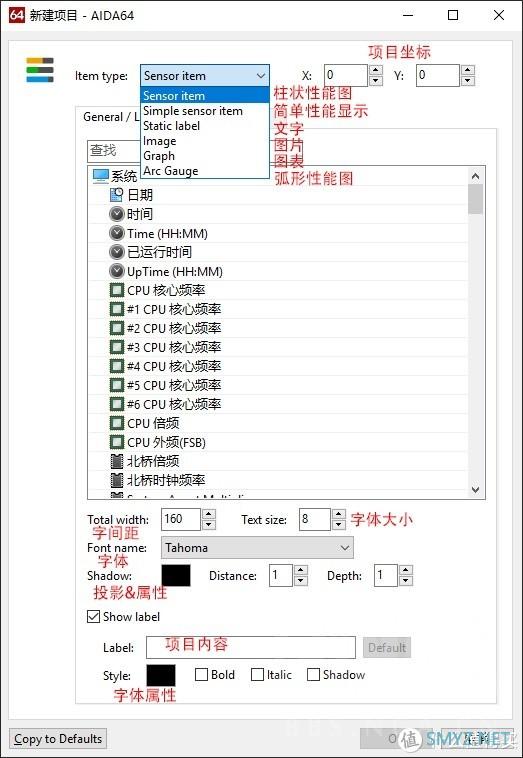This screenshot has width=523, height=758.
Task: Click the Label text field
Action: coord(251,647)
